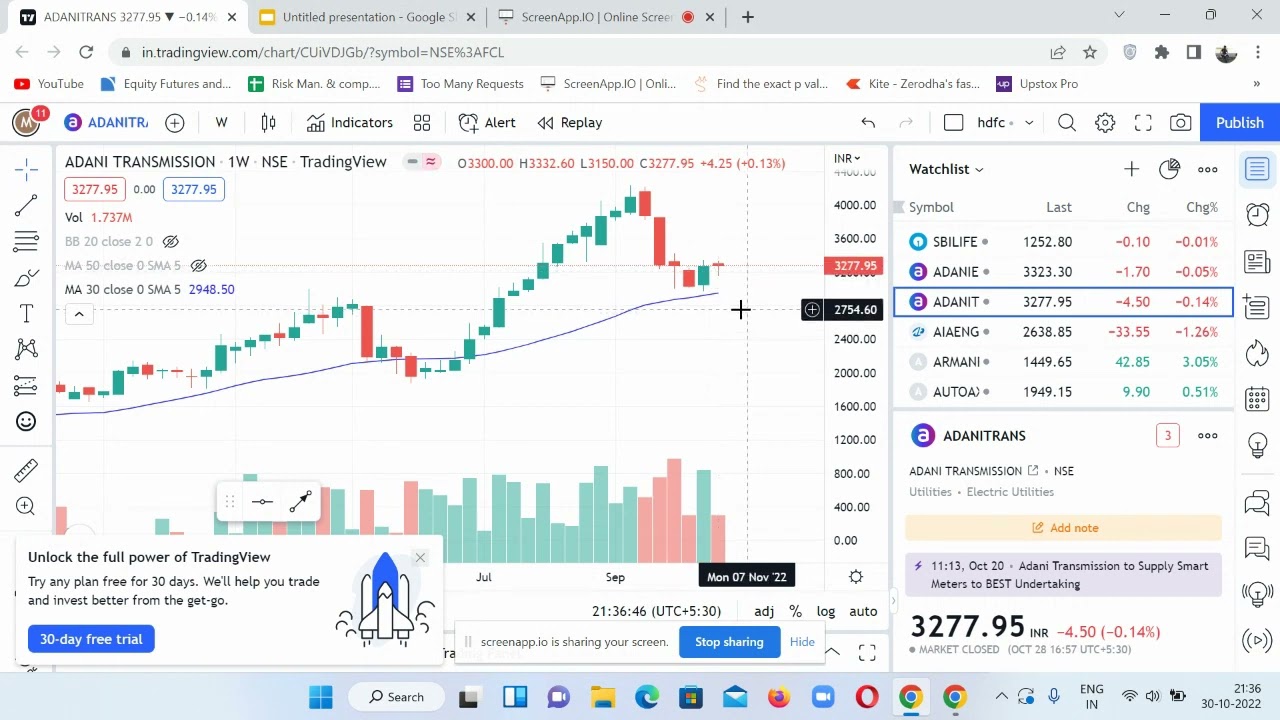Screen dimensions: 1280x720
Task: Open Windows taskbar Search box
Action: (396, 697)
